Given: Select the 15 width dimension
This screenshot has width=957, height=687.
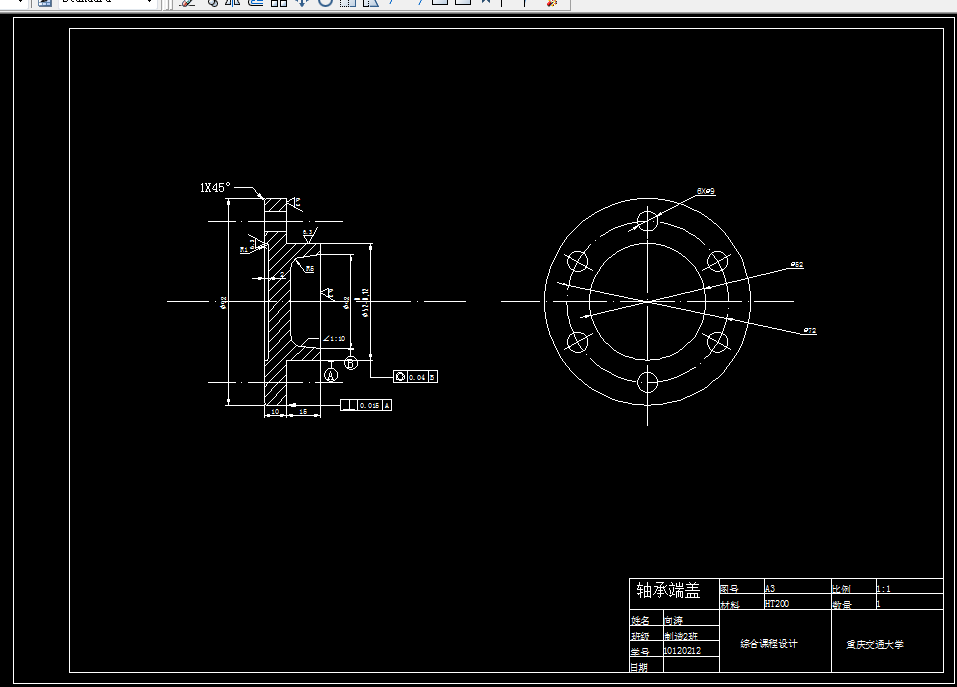Looking at the screenshot, I should [303, 412].
